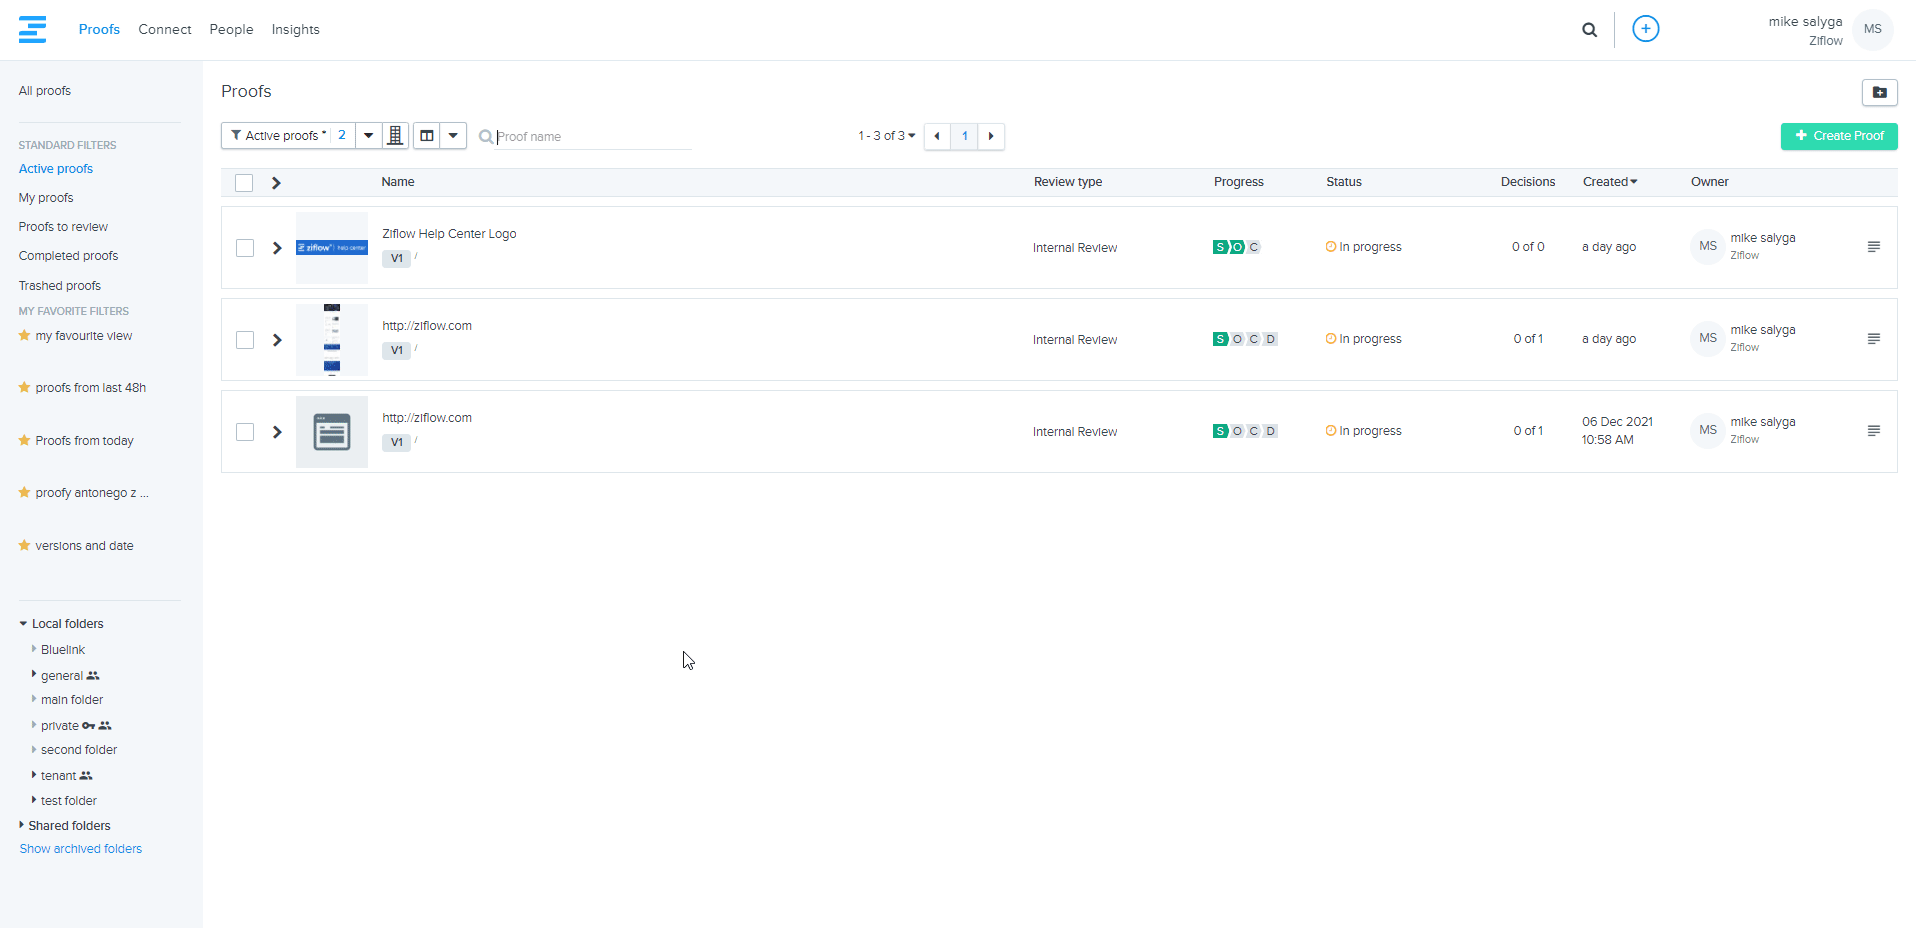Click the blue plus circle icon

1645,29
